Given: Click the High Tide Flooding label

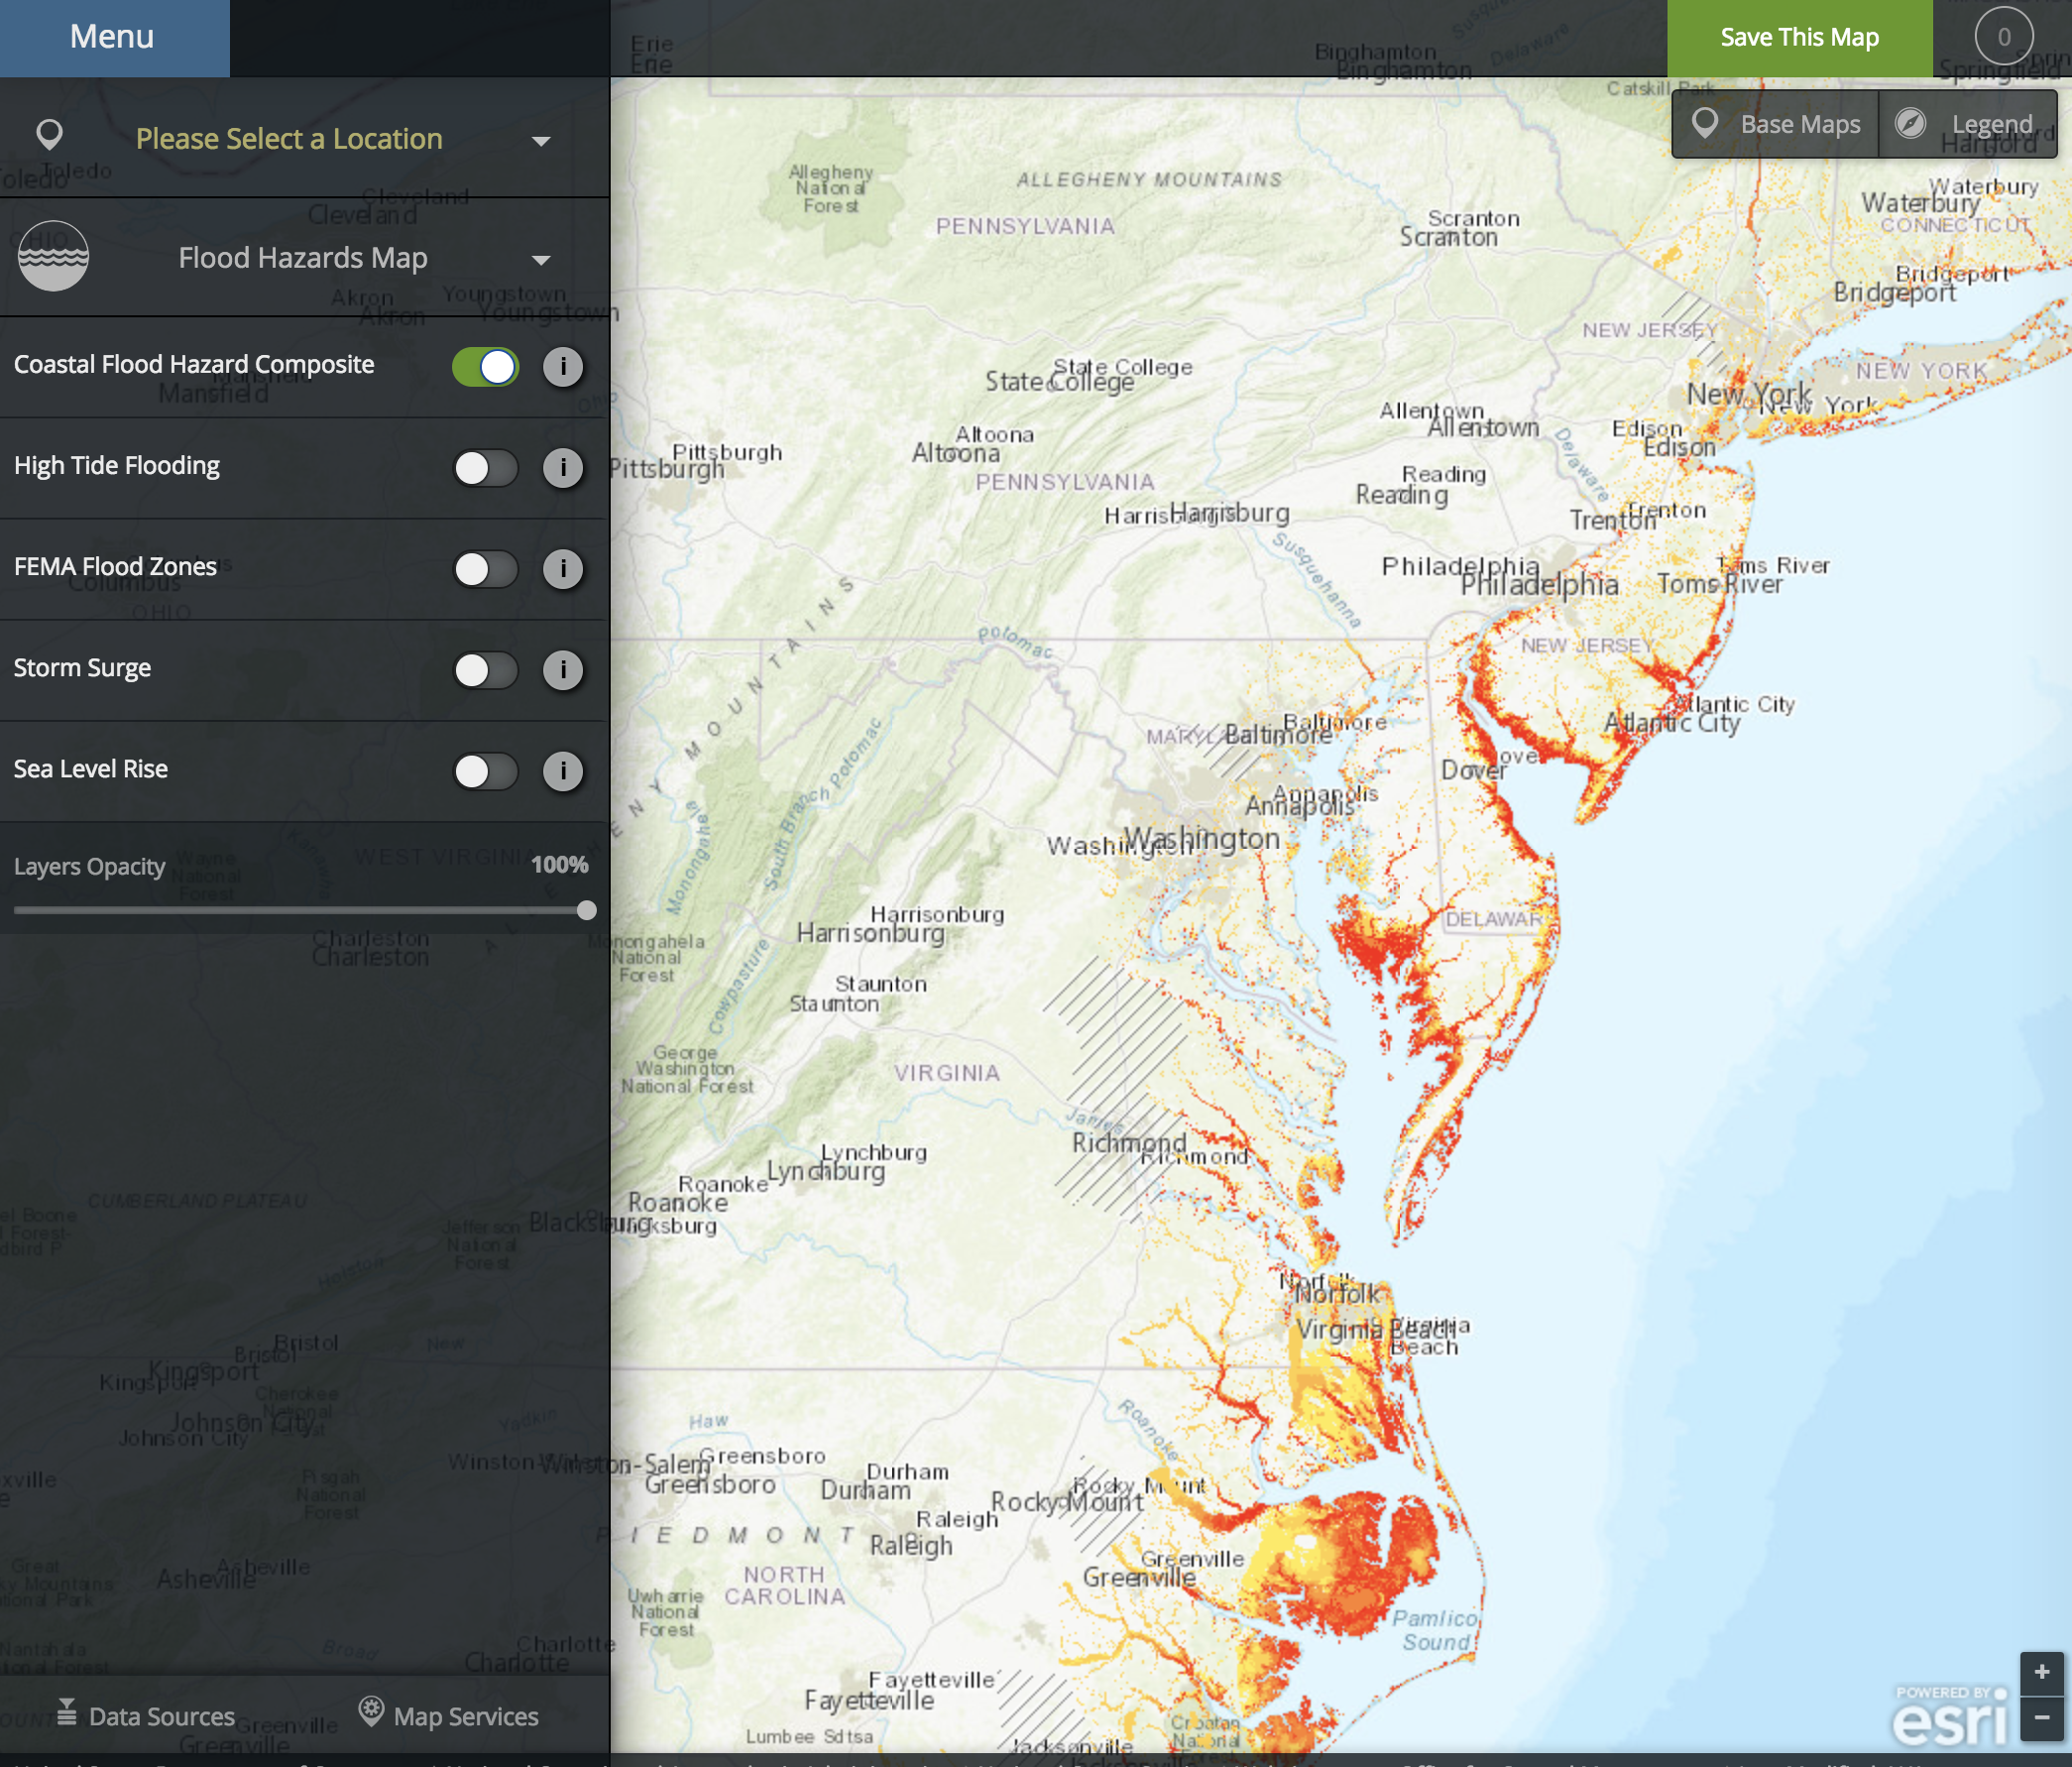Looking at the screenshot, I should [x=117, y=465].
